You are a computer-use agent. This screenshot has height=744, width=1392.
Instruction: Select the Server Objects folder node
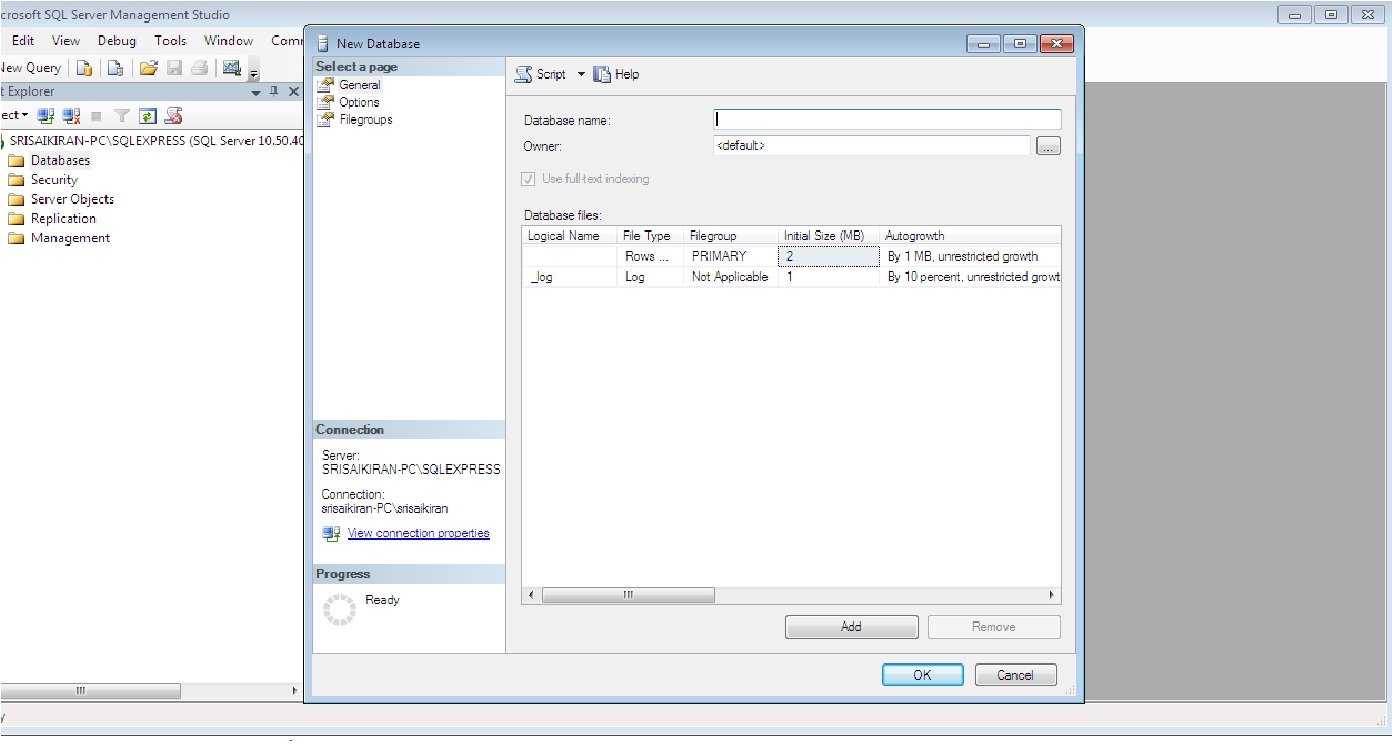[x=72, y=199]
